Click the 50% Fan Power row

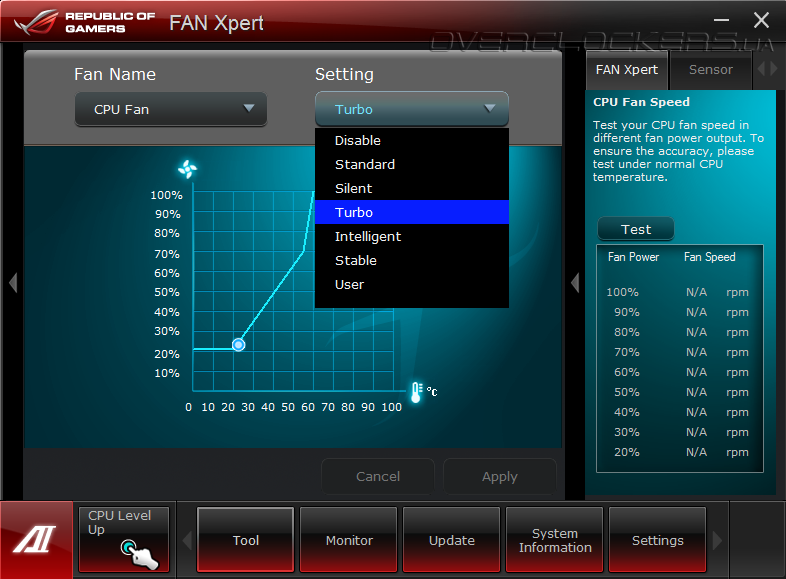point(679,392)
